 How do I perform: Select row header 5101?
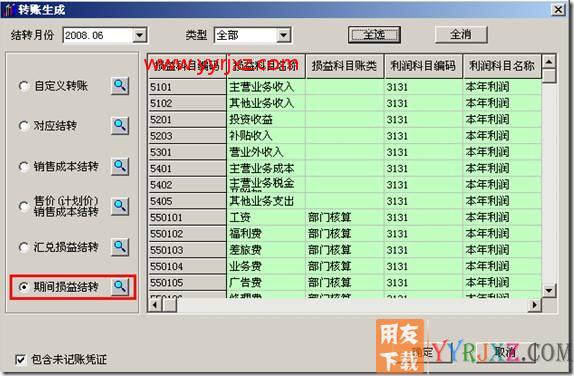pos(187,87)
